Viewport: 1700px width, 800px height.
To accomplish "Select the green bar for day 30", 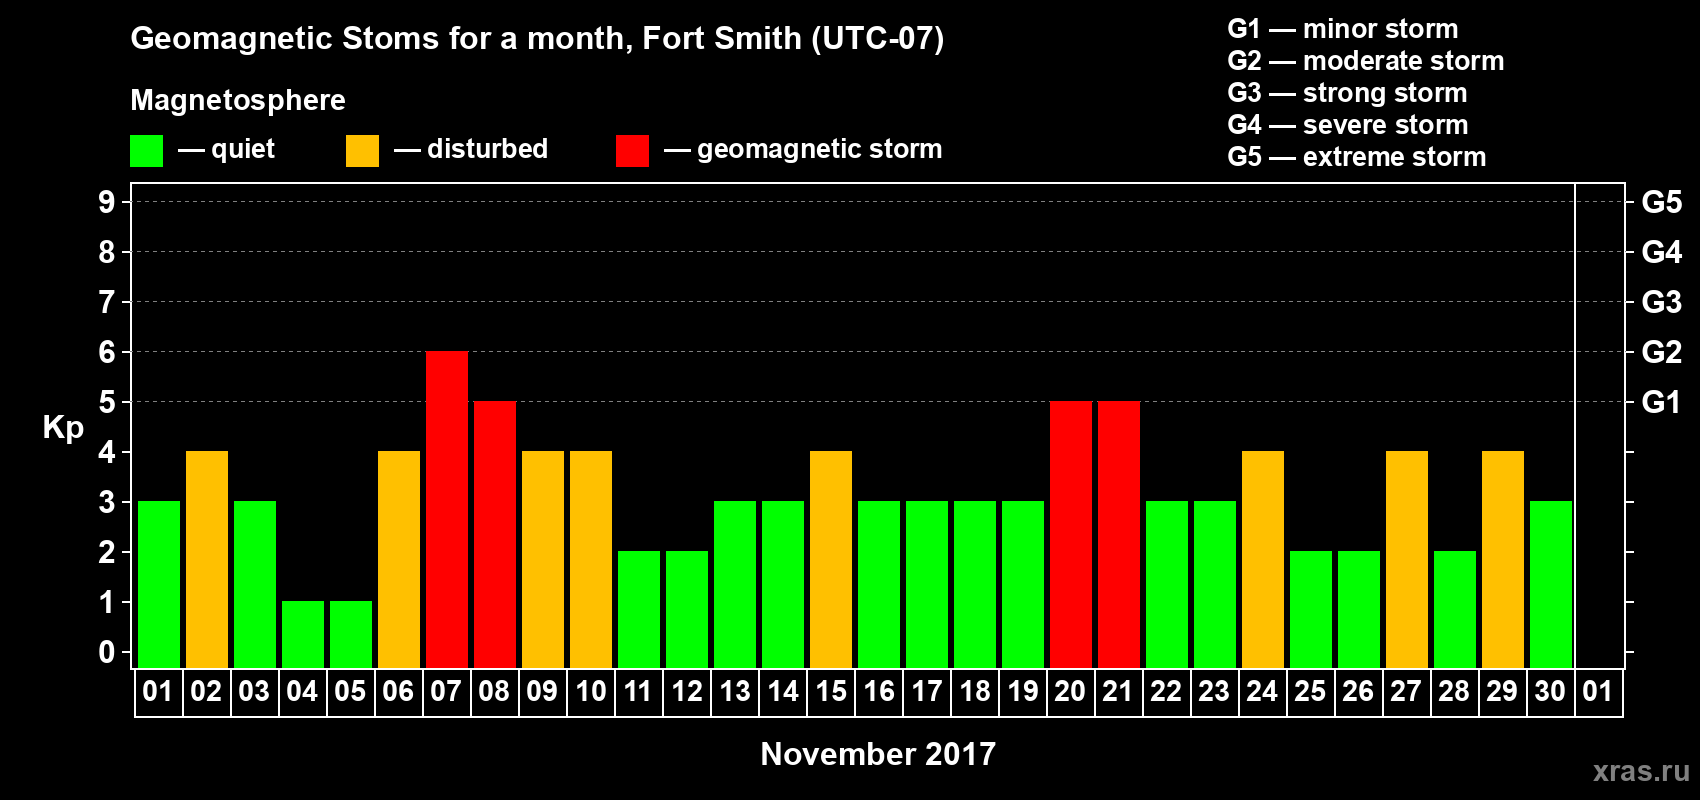I will point(1551,585).
